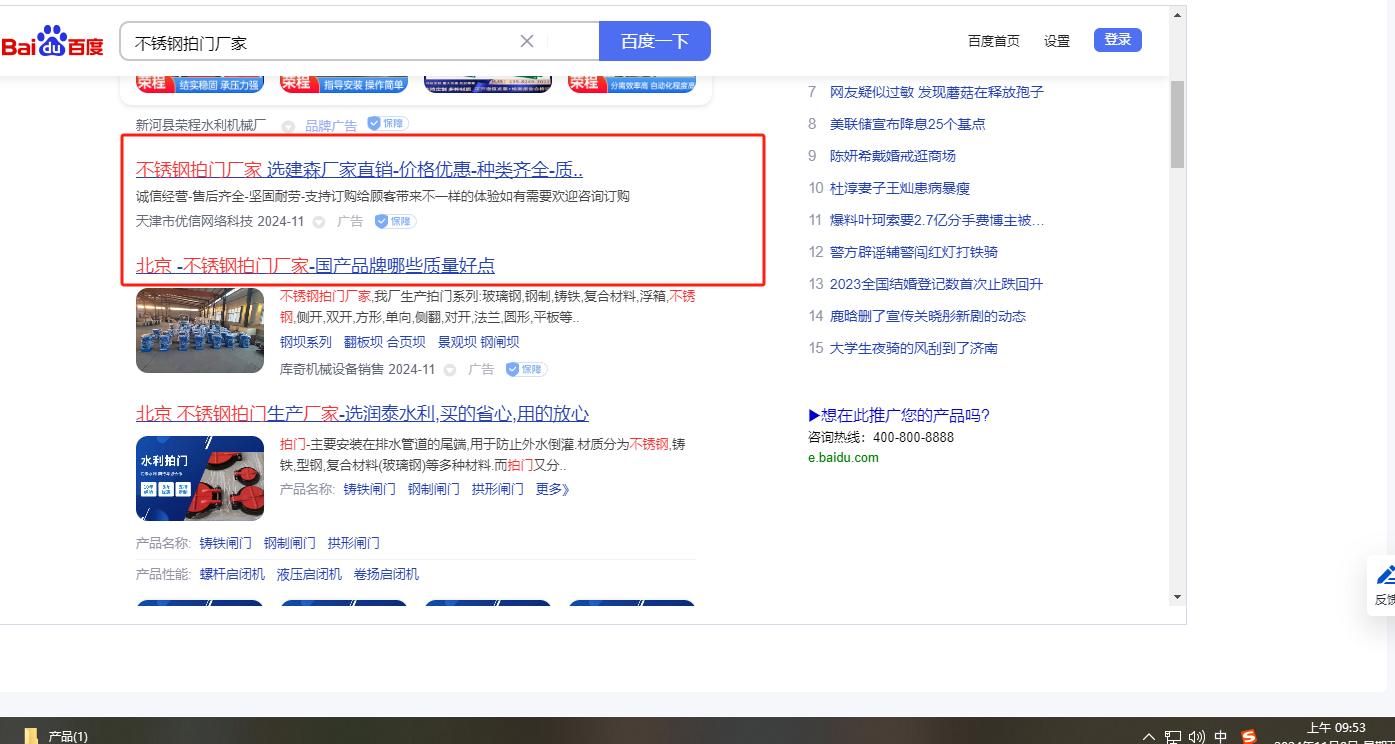Expand dropdown arrow after 天津市优信网络科技 2024-11
Screen dimensions: 1395x744
[319, 222]
